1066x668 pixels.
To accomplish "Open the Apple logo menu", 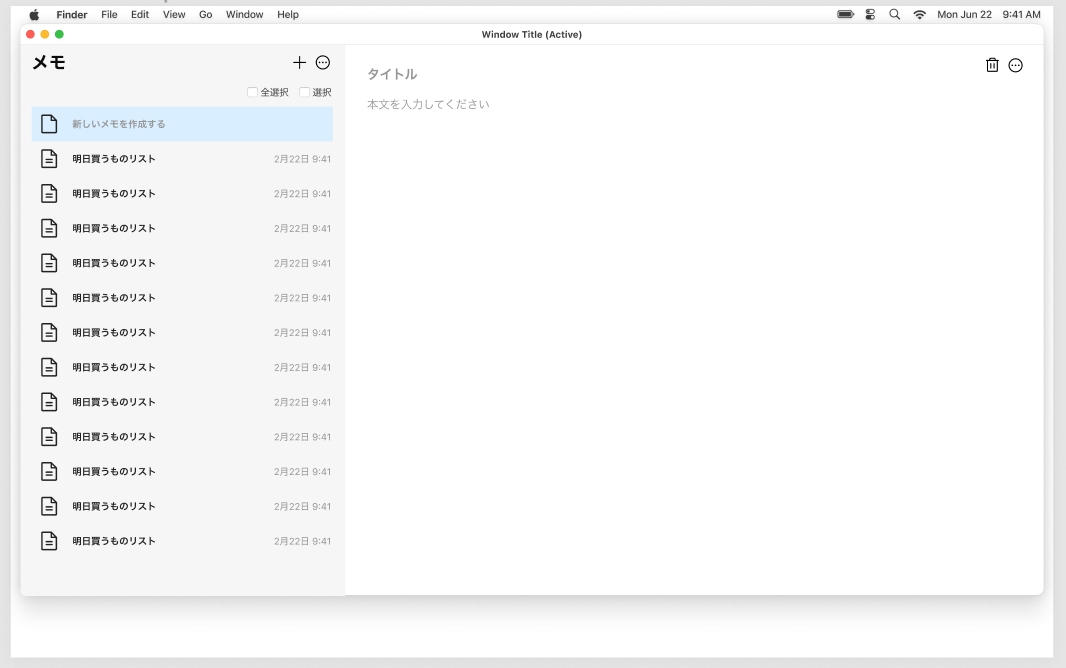I will pos(34,15).
